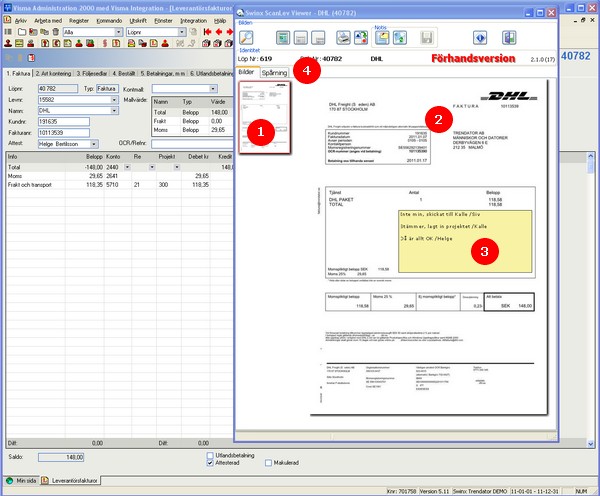Screen dimensions: 600x496
Task: Open the Arkiv menu
Action: point(21,20)
